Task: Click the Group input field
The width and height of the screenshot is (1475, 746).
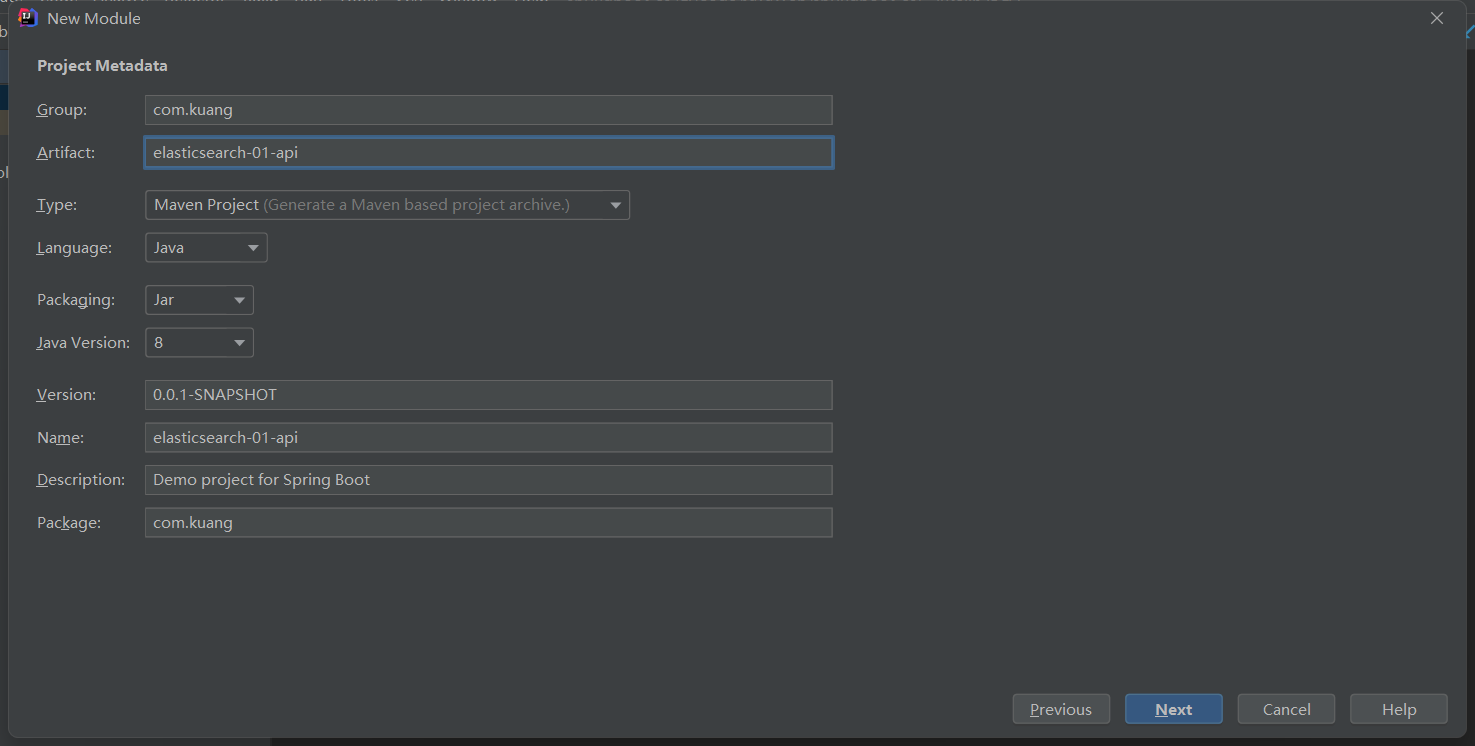Action: pyautogui.click(x=488, y=110)
